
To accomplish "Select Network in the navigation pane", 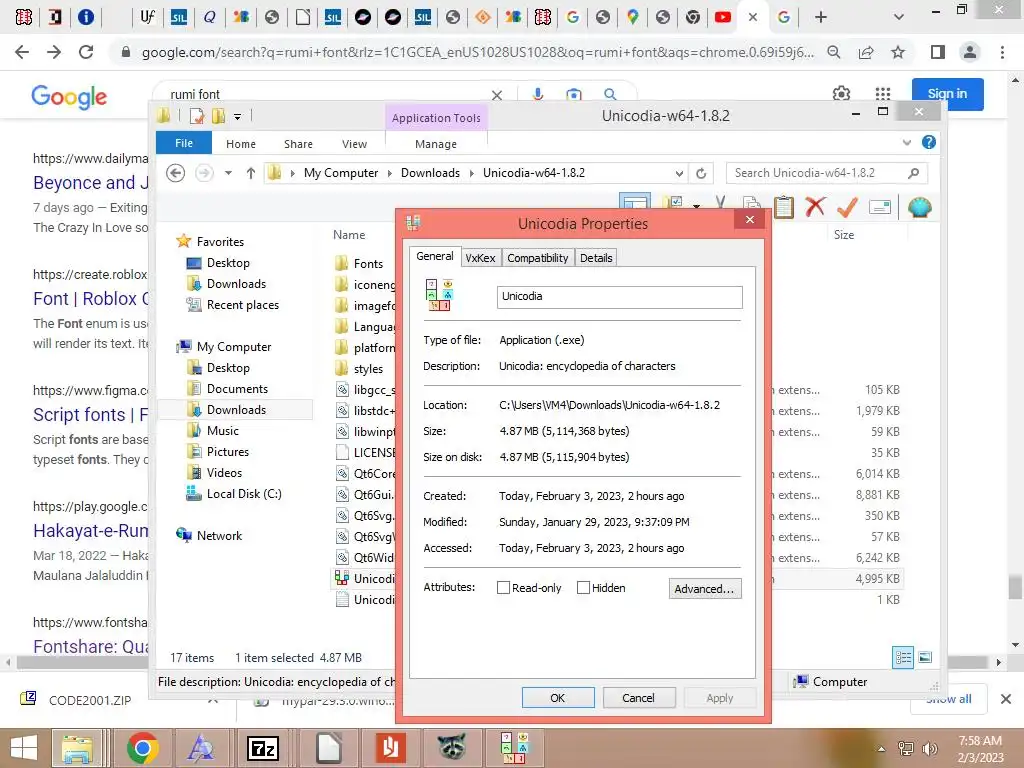I will (209, 536).
